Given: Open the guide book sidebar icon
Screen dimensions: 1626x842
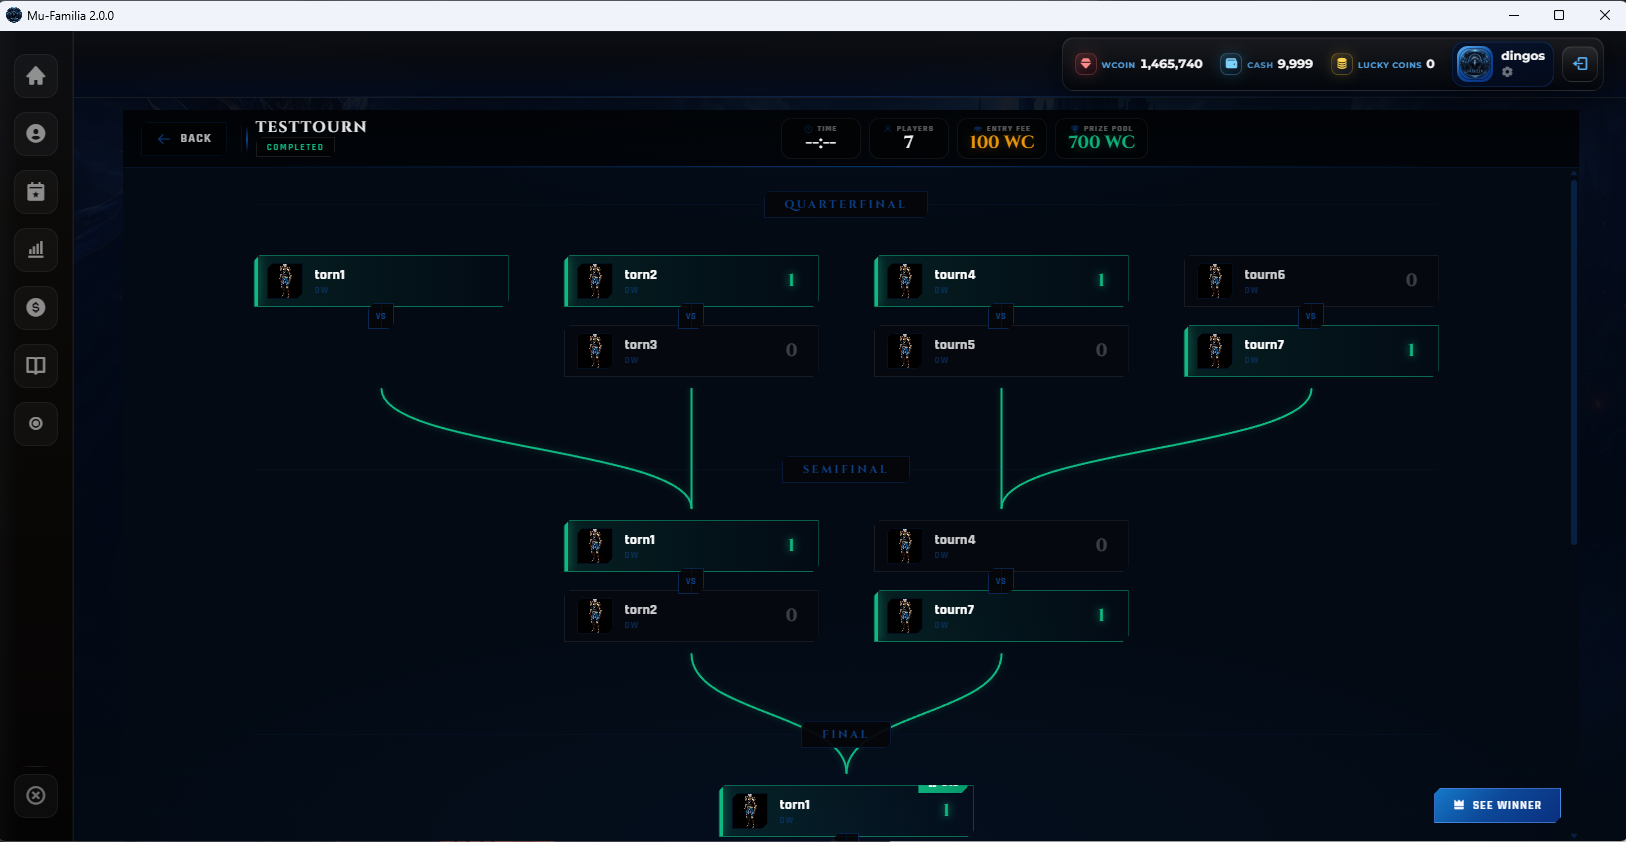Looking at the screenshot, I should (x=36, y=366).
